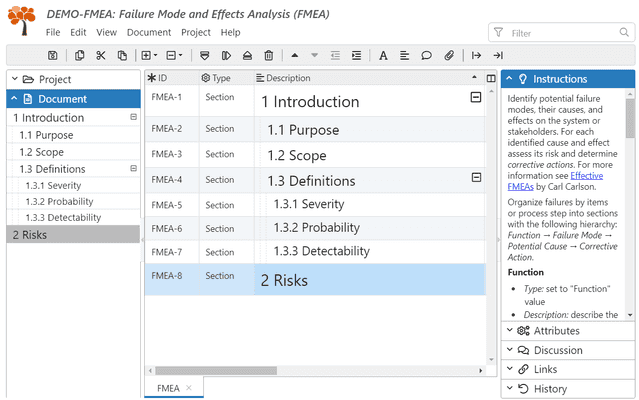Collapse 1.3 Definitions in the outline tree
This screenshot has width=639, height=400.
coord(133,168)
